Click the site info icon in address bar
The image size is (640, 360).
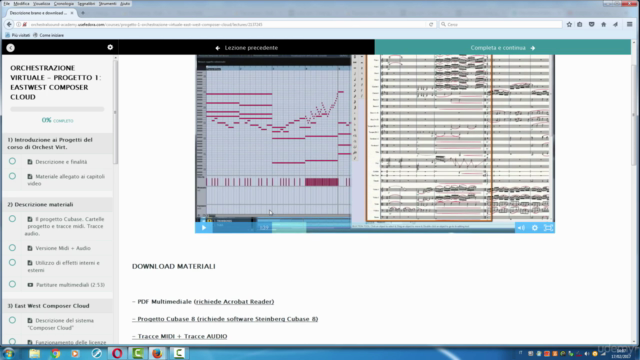pyautogui.click(x=19, y=24)
